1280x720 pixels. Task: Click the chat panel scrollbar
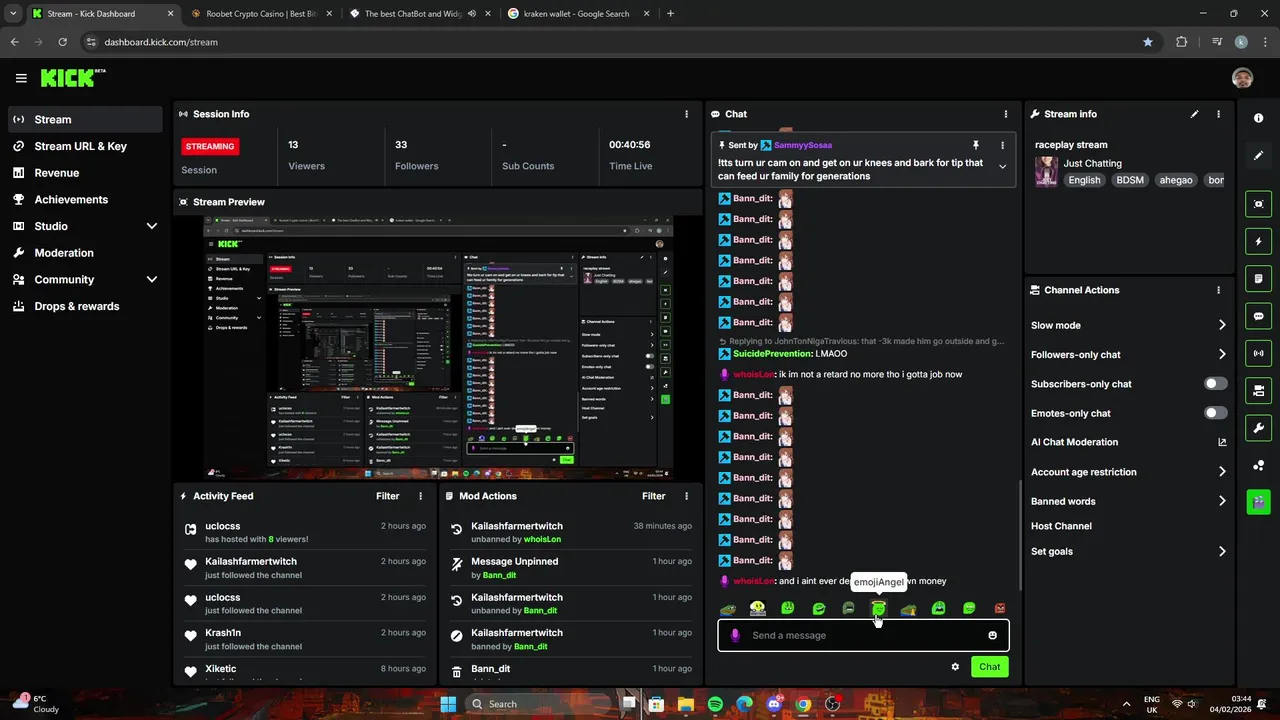[1019, 535]
